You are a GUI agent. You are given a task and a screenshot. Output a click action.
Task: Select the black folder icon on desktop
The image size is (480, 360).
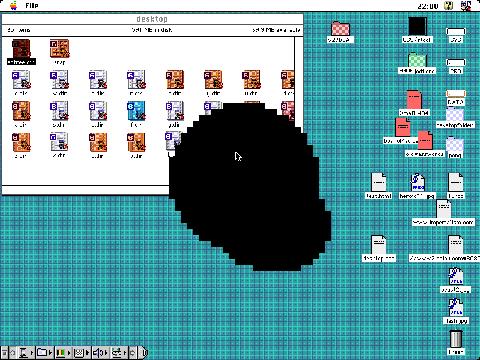click(x=417, y=27)
